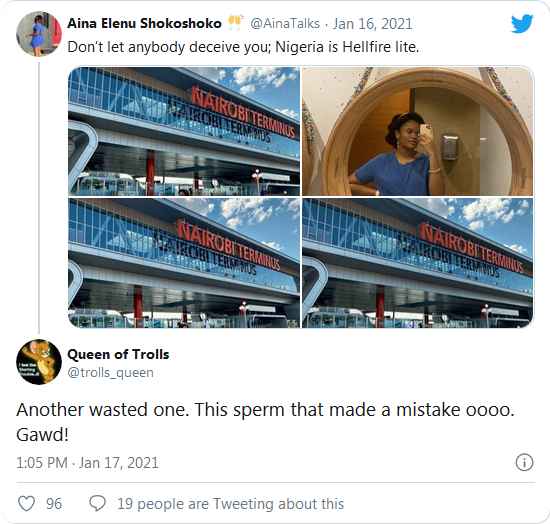Open bottom-right Nairobi Terminus photo
This screenshot has width=550, height=524.
coord(417,263)
